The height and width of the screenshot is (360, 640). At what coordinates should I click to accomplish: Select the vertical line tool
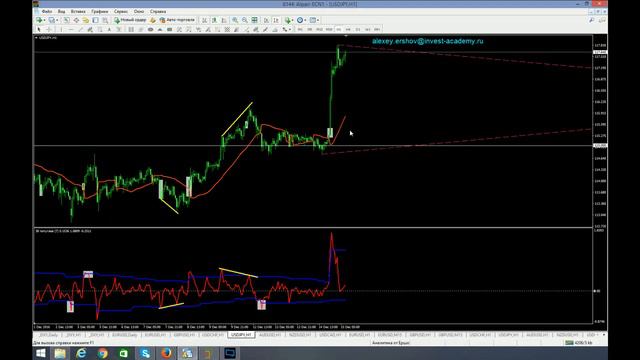[x=61, y=29]
